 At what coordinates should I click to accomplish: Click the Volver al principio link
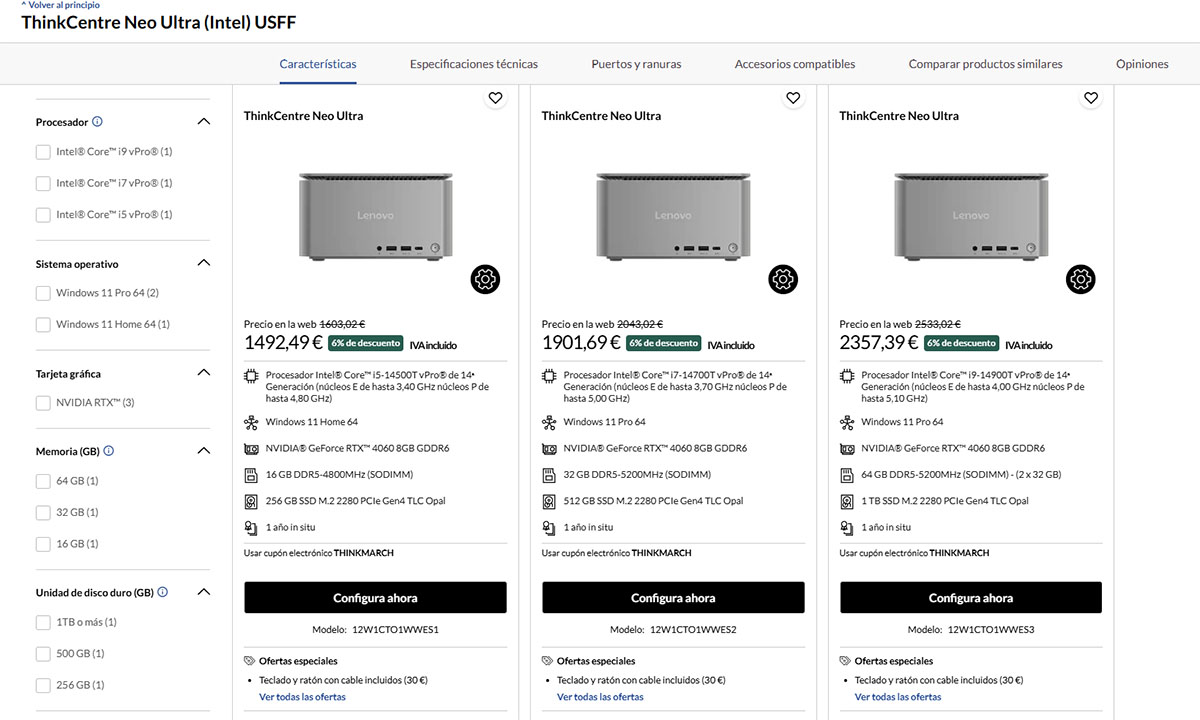coord(61,5)
